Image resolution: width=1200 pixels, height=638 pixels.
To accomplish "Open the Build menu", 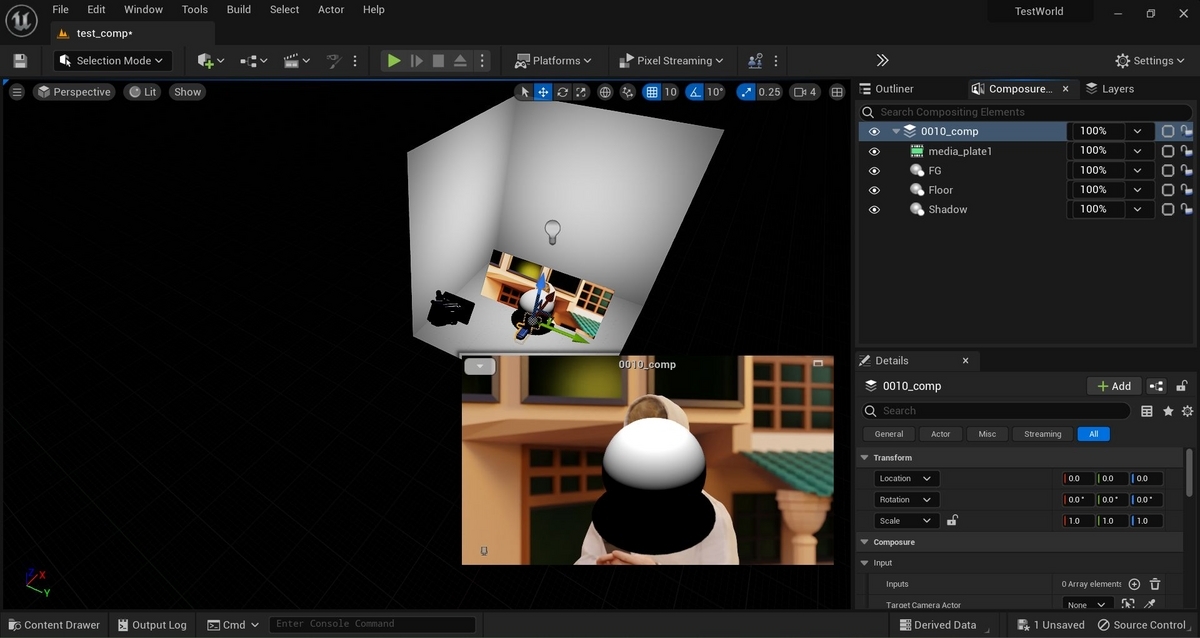I will click(239, 10).
